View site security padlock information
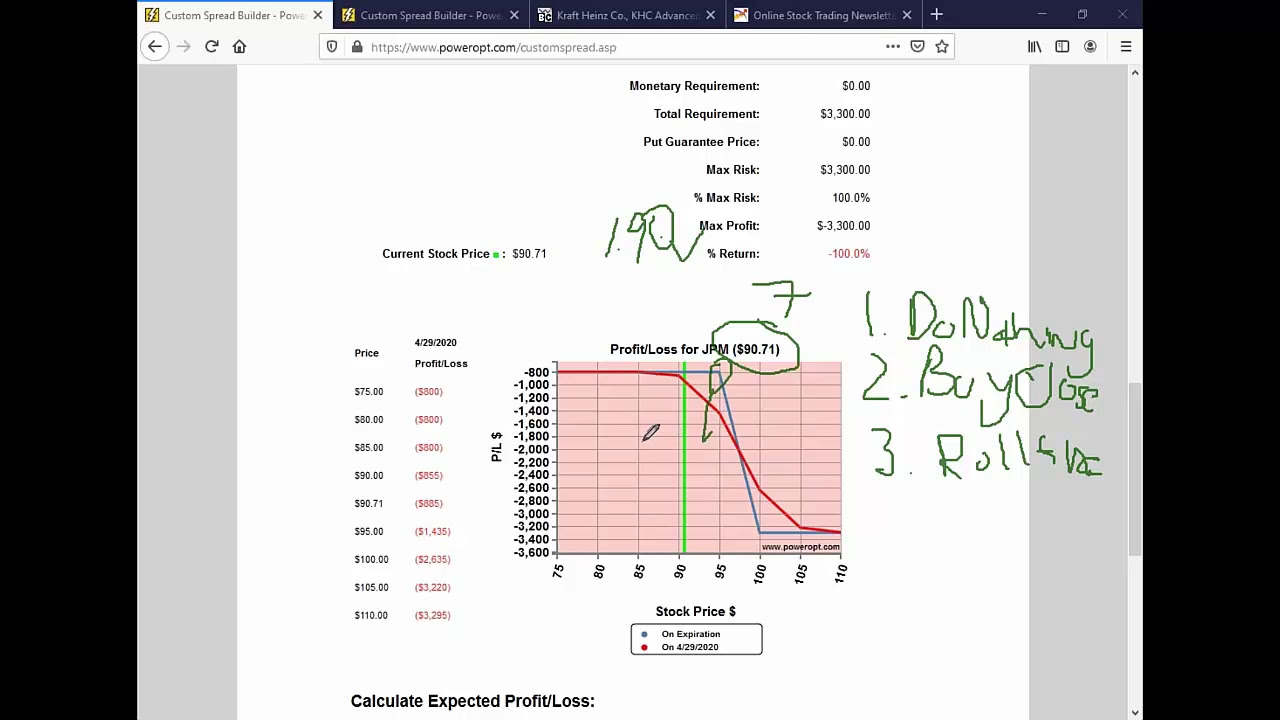This screenshot has height=720, width=1280. pyautogui.click(x=356, y=47)
